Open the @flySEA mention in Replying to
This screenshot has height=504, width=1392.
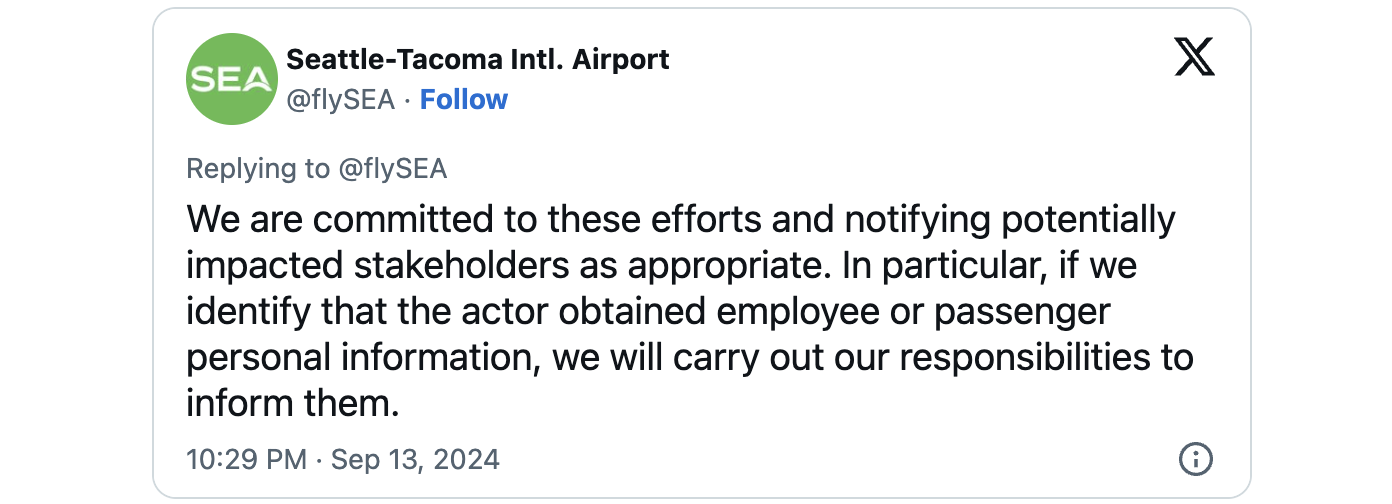pyautogui.click(x=392, y=169)
